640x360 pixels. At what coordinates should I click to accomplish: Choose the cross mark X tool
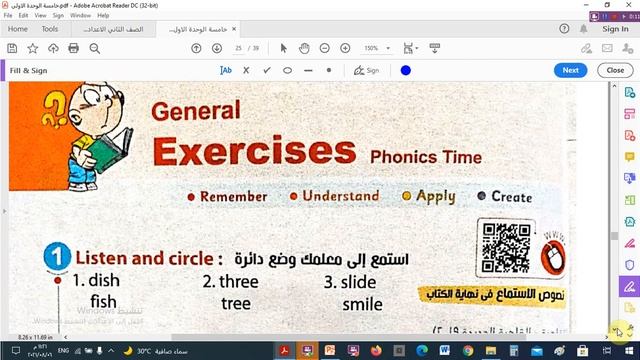pos(246,70)
